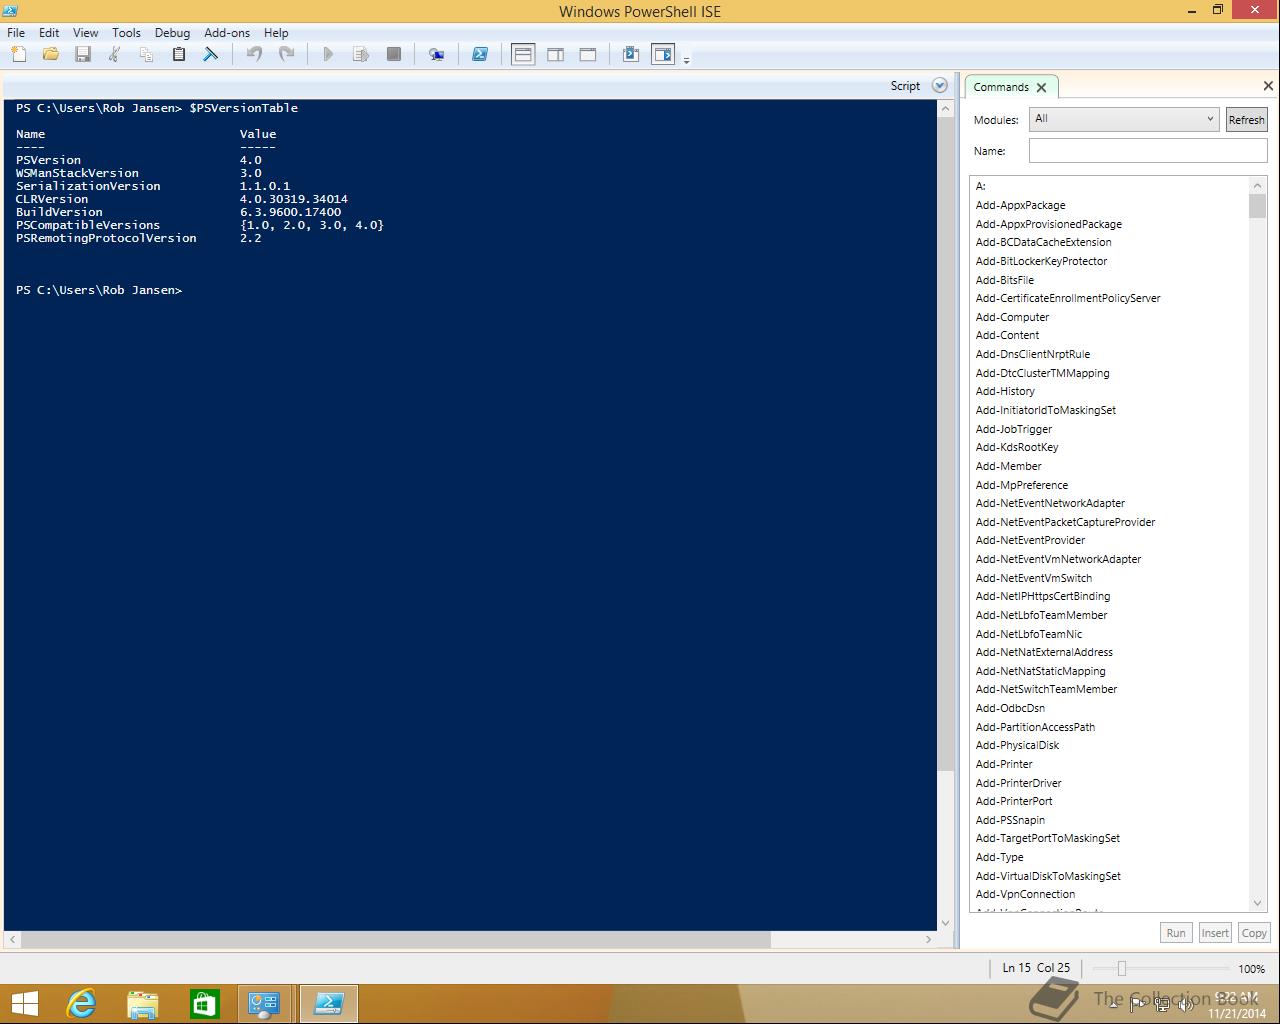Save the script with floppy disk icon
Viewport: 1280px width, 1024px height.
pyautogui.click(x=83, y=55)
